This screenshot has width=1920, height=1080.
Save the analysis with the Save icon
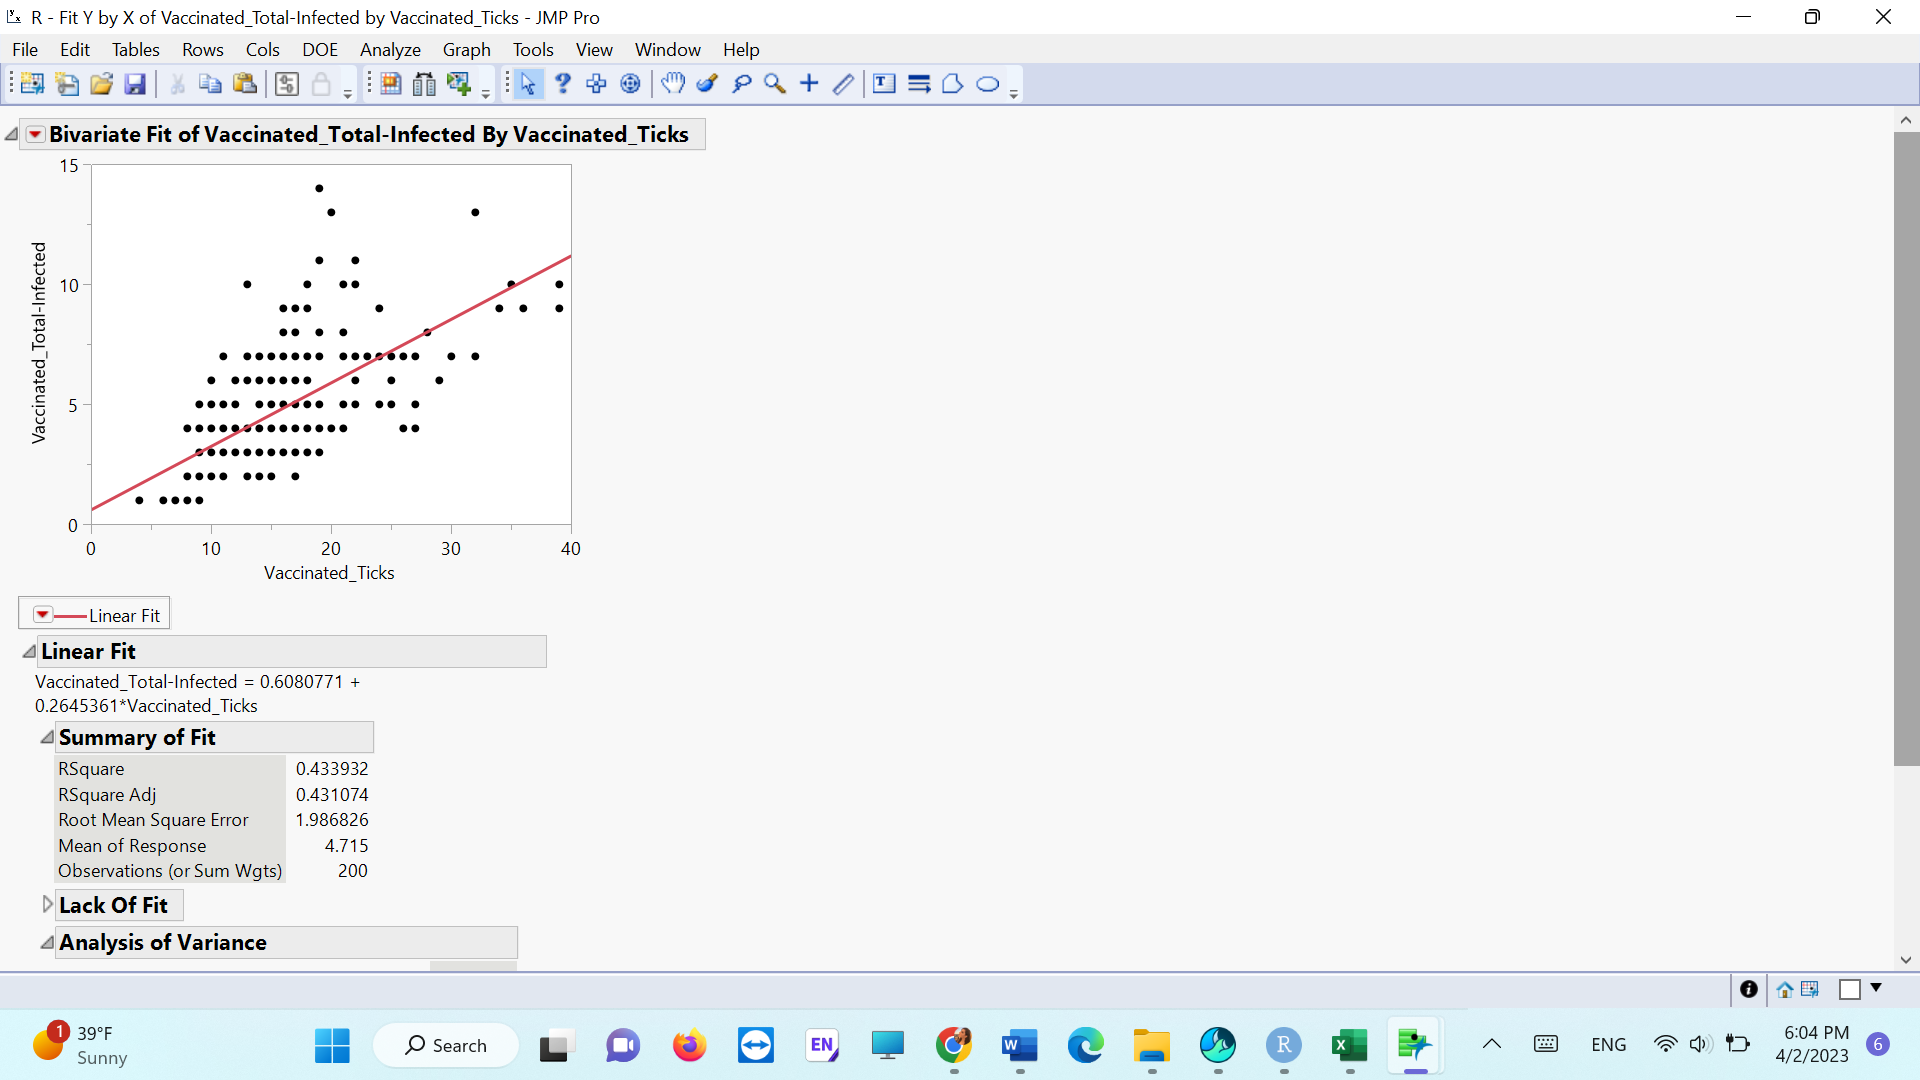135,84
